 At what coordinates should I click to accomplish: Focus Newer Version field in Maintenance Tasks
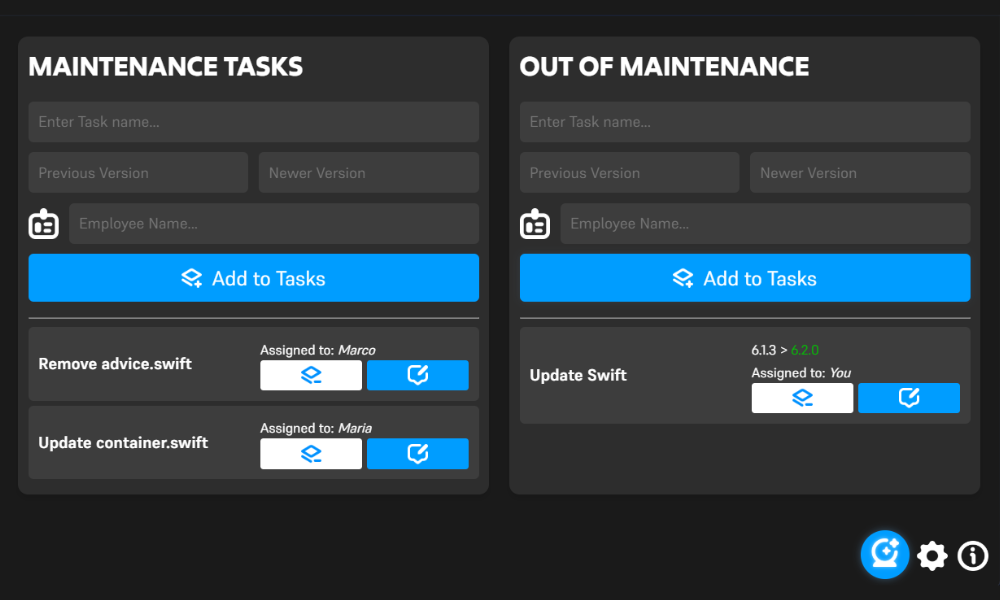coord(368,173)
